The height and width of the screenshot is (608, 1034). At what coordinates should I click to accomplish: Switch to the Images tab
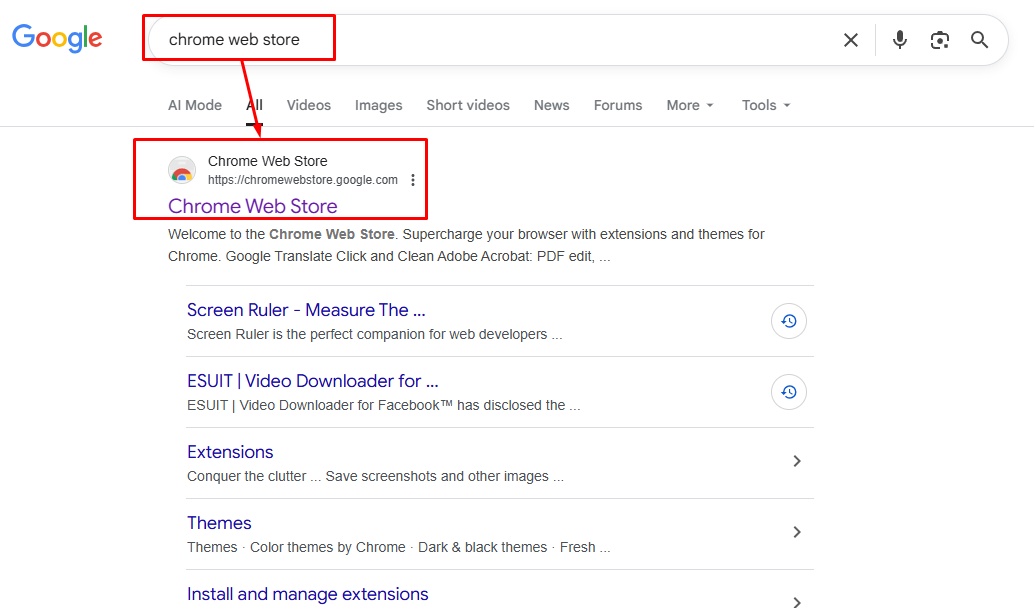click(x=378, y=105)
